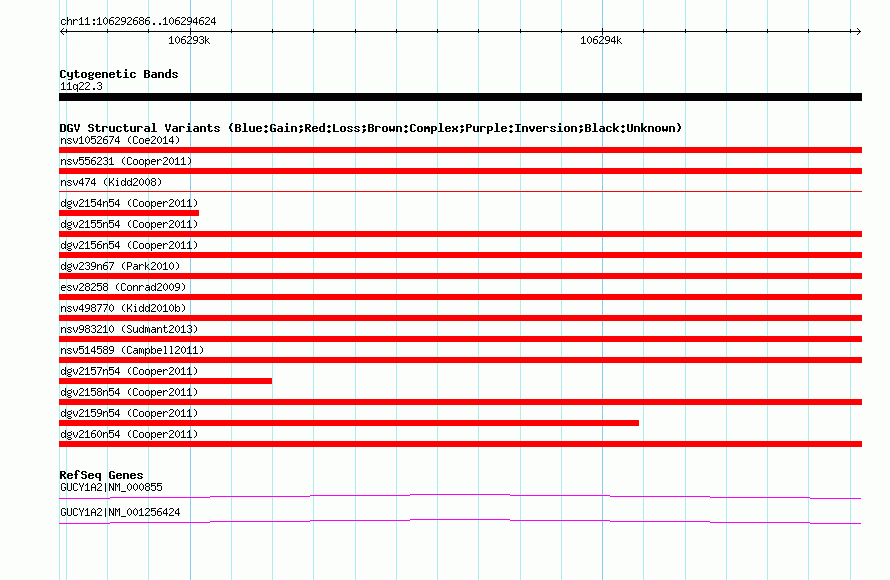Click the nsv1052674 (Coe2014) variant label

tap(120, 140)
